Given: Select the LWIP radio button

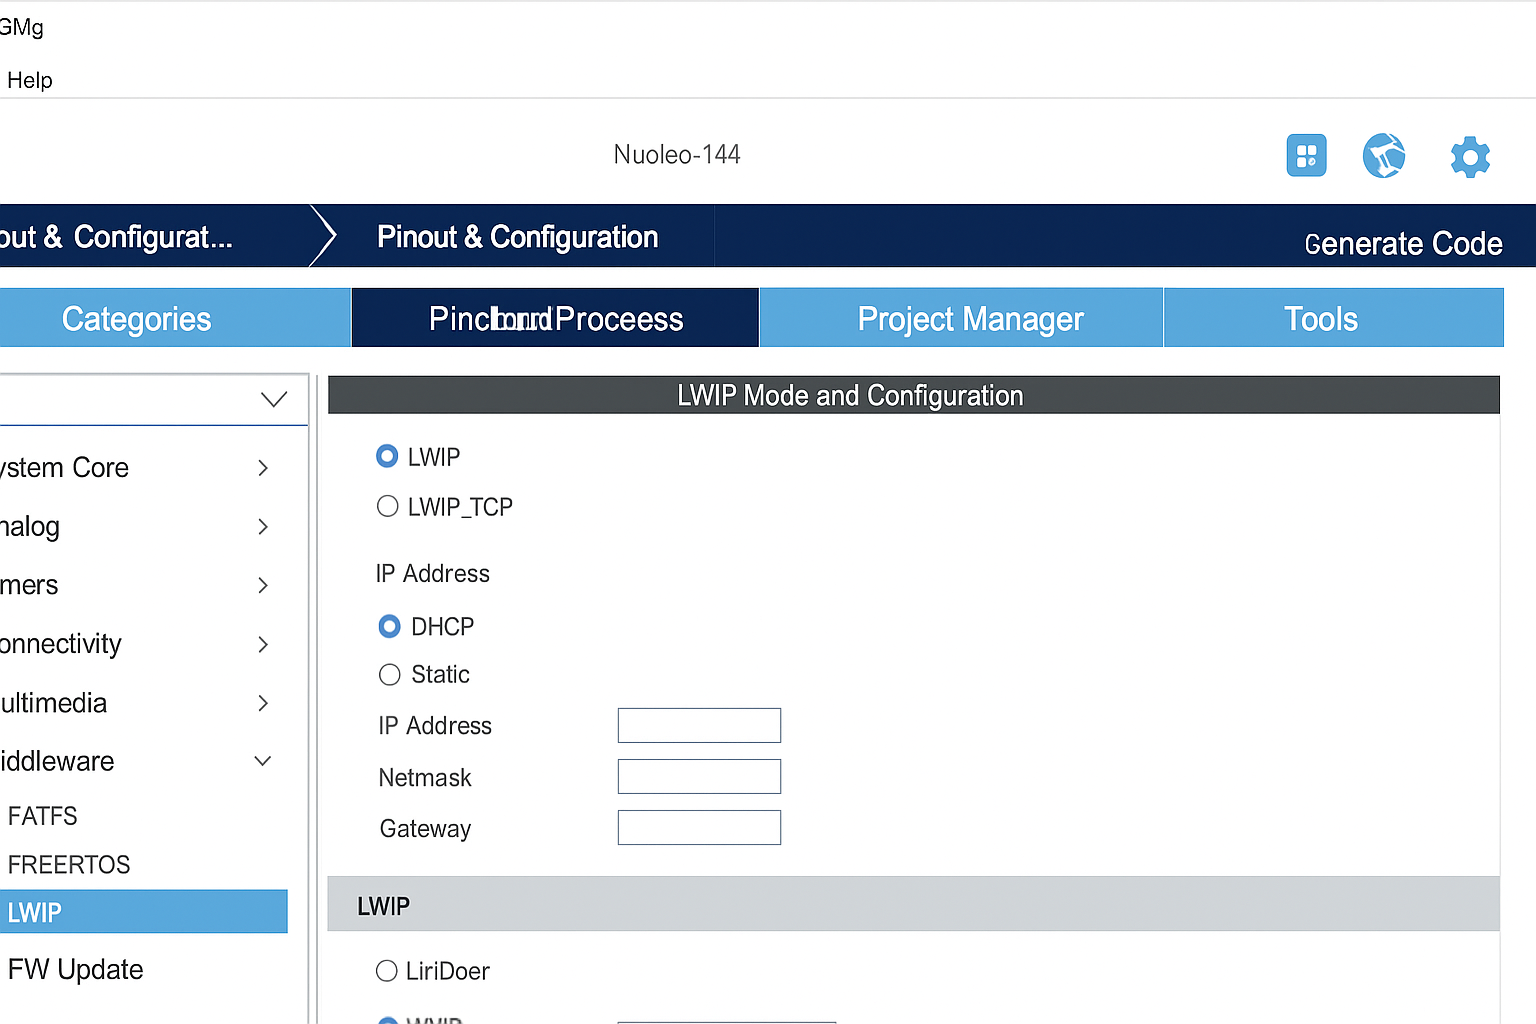Looking at the screenshot, I should tap(387, 456).
